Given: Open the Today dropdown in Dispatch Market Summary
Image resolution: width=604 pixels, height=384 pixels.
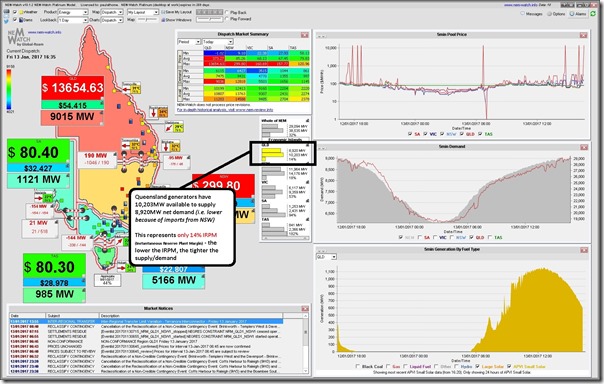Looking at the screenshot, I should [x=218, y=42].
